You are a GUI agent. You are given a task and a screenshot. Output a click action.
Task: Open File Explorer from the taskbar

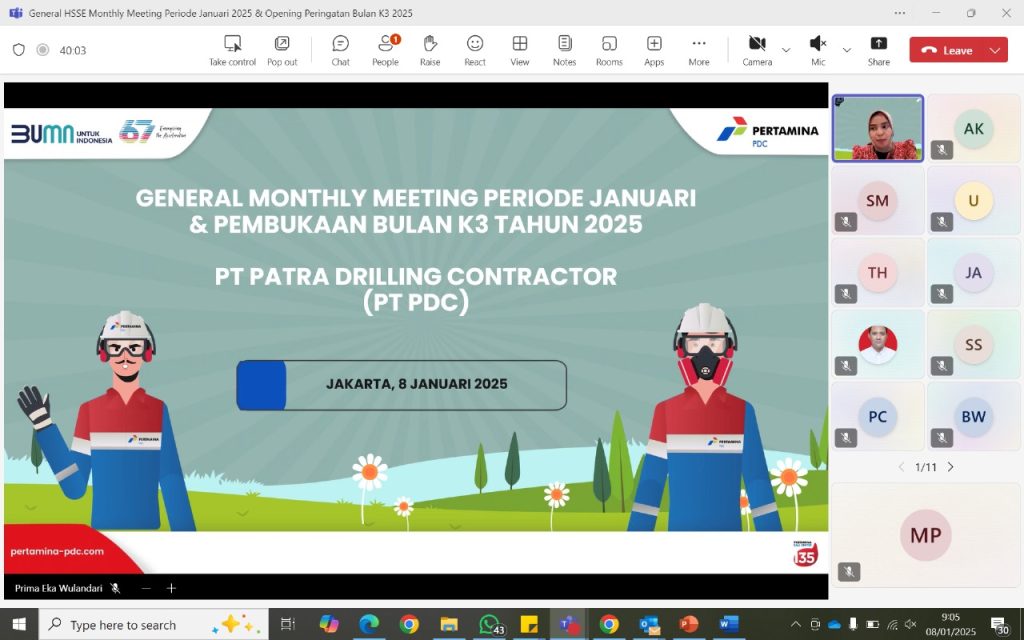[x=449, y=624]
